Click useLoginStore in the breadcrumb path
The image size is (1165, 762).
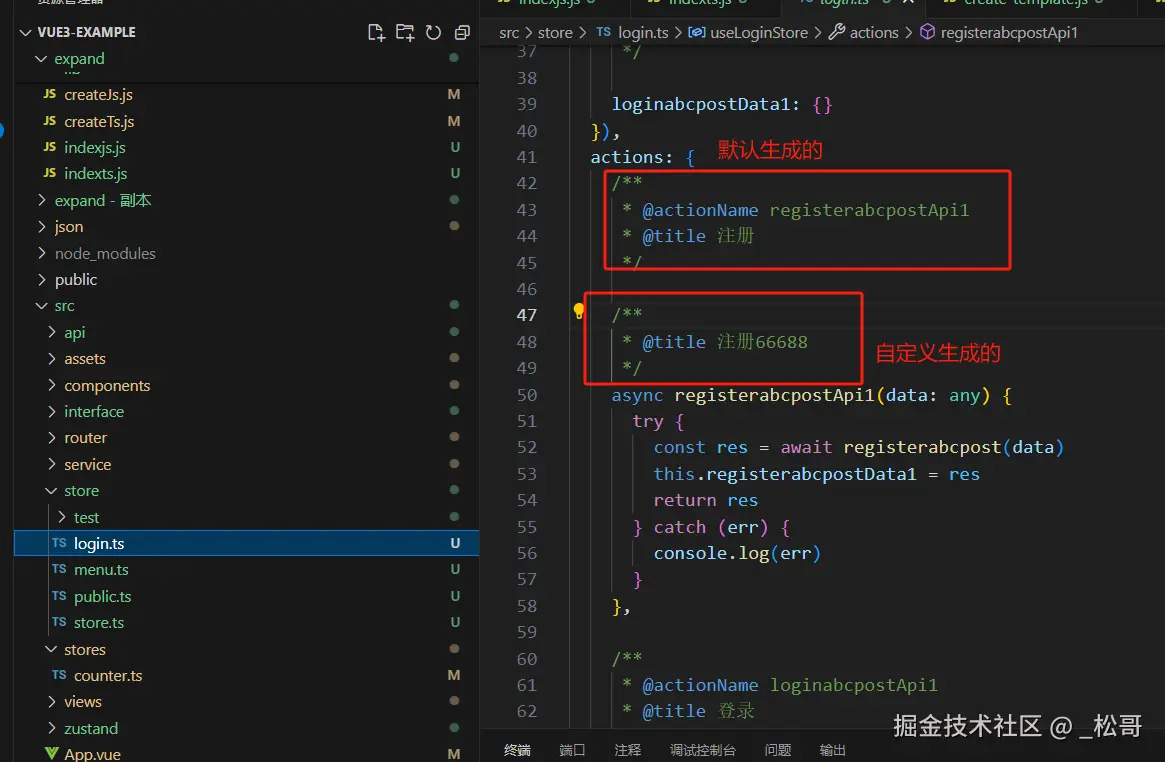pyautogui.click(x=758, y=33)
